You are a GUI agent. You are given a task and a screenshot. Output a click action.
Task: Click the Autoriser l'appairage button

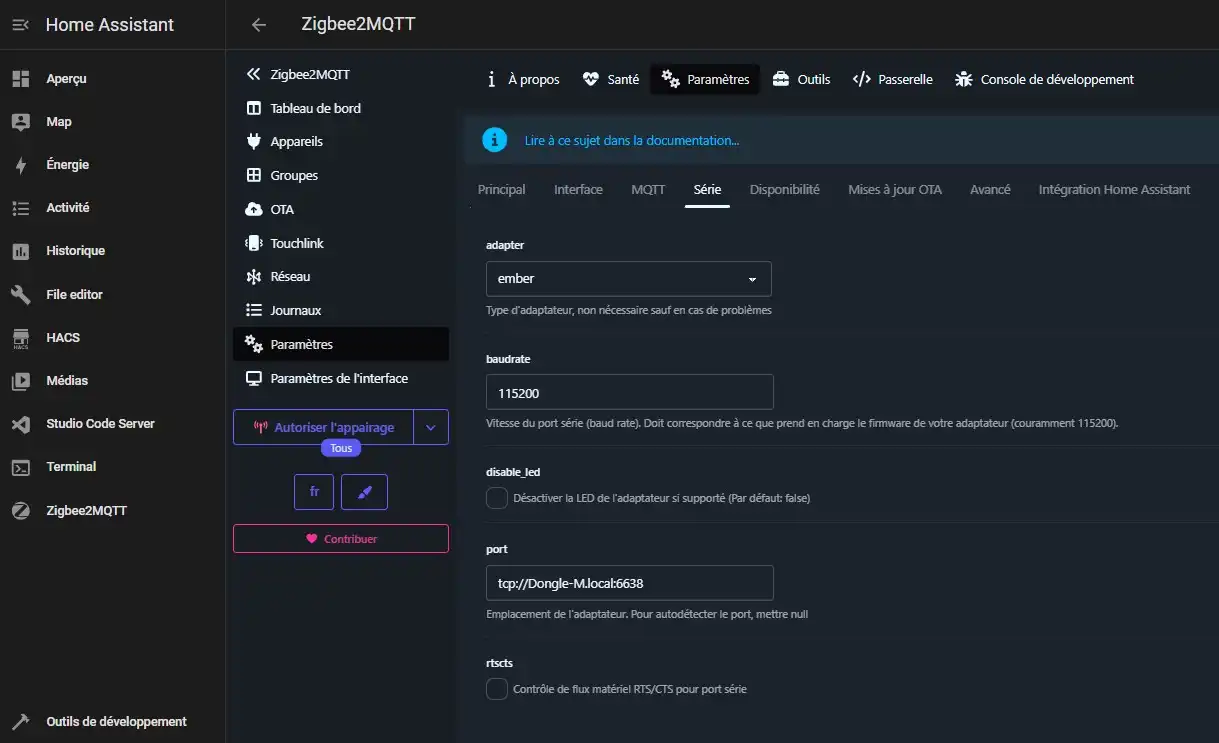click(x=323, y=427)
